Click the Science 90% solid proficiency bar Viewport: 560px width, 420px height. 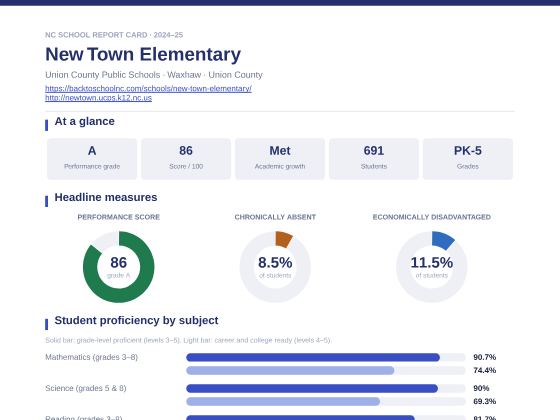pyautogui.click(x=312, y=388)
